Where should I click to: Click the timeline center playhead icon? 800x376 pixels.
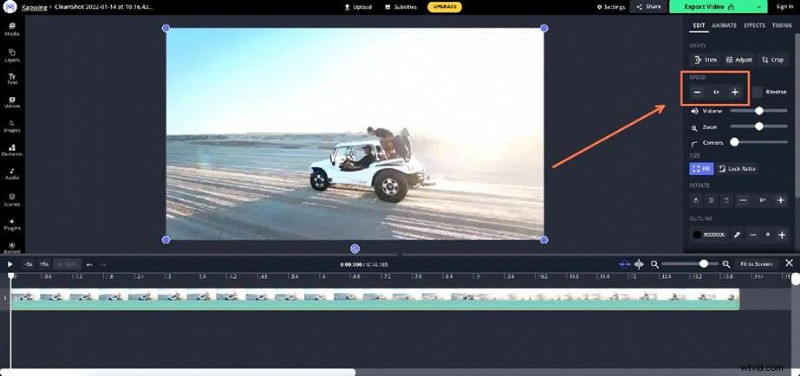point(639,264)
